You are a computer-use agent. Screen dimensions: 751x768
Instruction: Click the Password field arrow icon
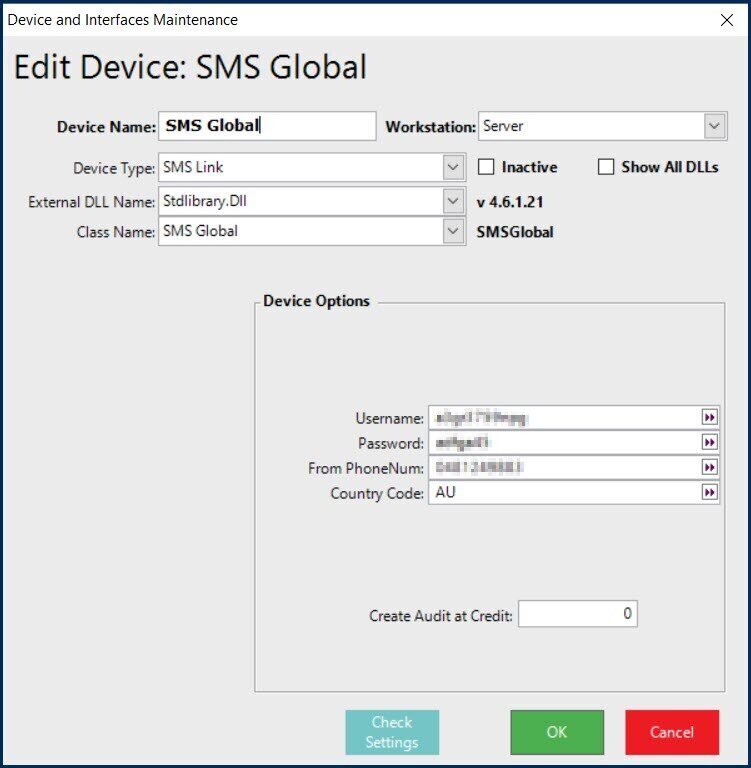tap(710, 442)
